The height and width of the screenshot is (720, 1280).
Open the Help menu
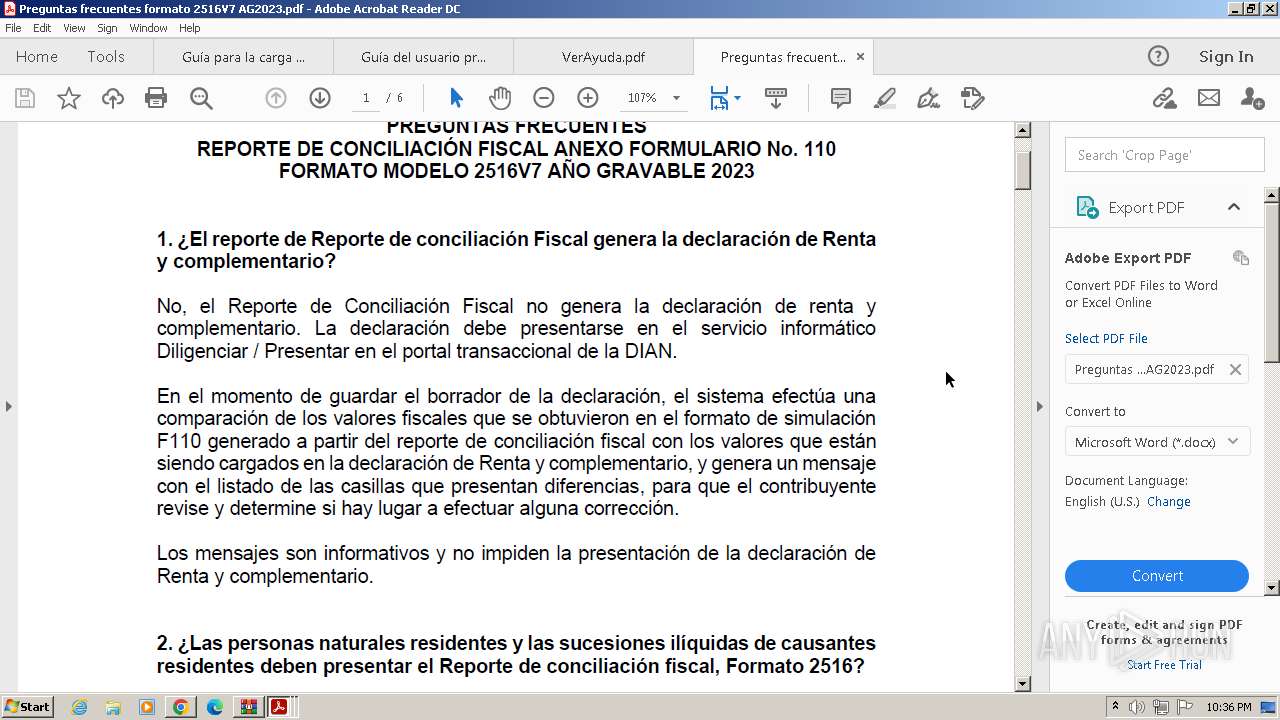190,28
